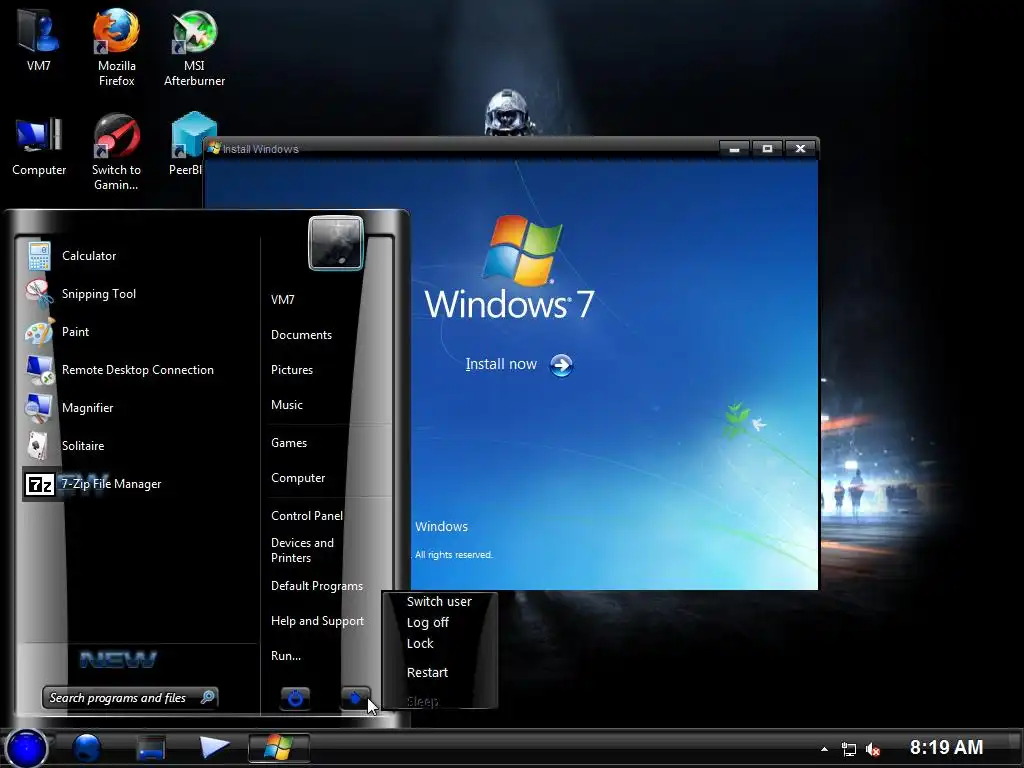Open the VM7 user folder link
Screen dimensions: 1024x768
282,300
